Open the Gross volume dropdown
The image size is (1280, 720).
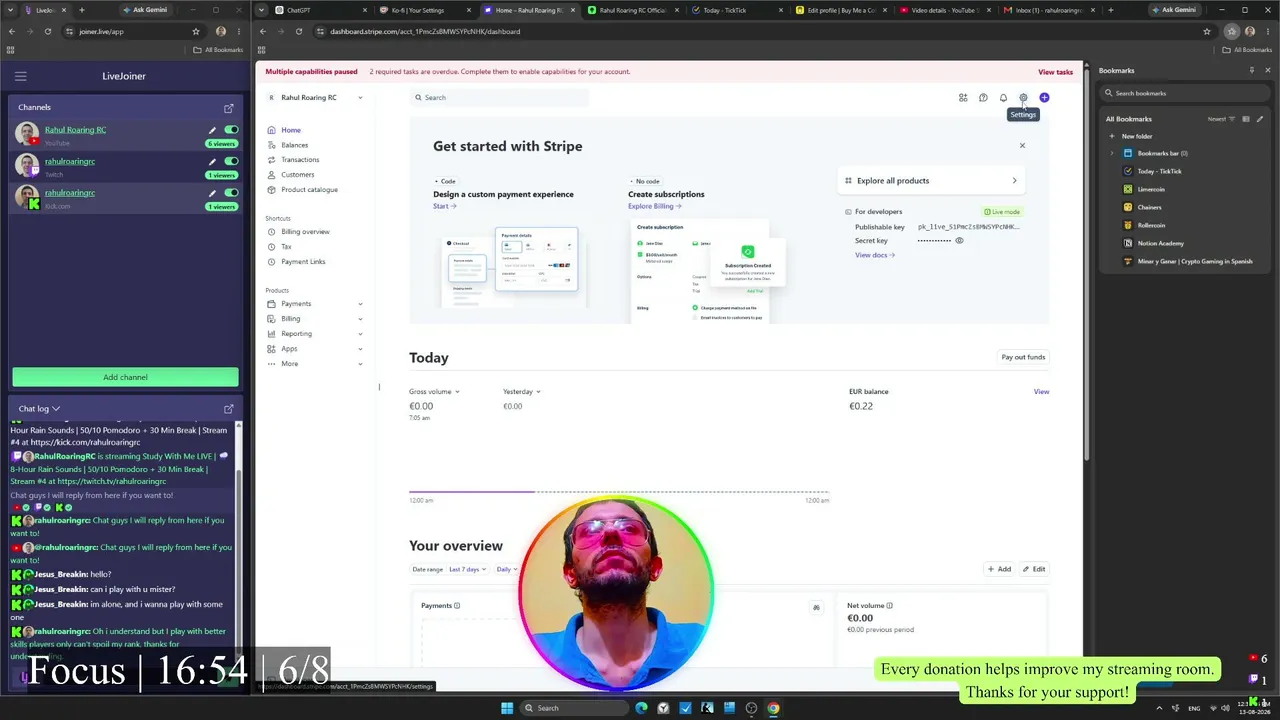(434, 392)
